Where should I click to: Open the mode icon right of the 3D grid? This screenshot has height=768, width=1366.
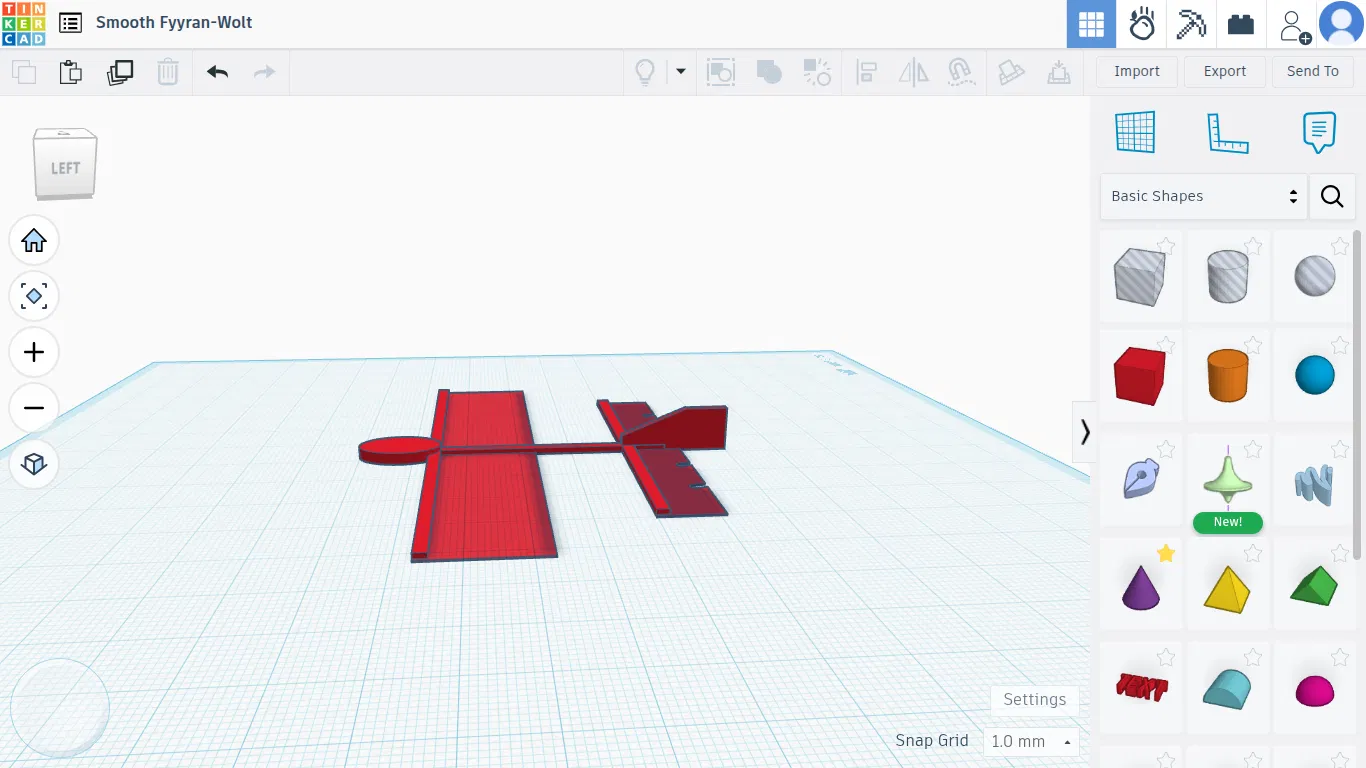click(x=1141, y=24)
